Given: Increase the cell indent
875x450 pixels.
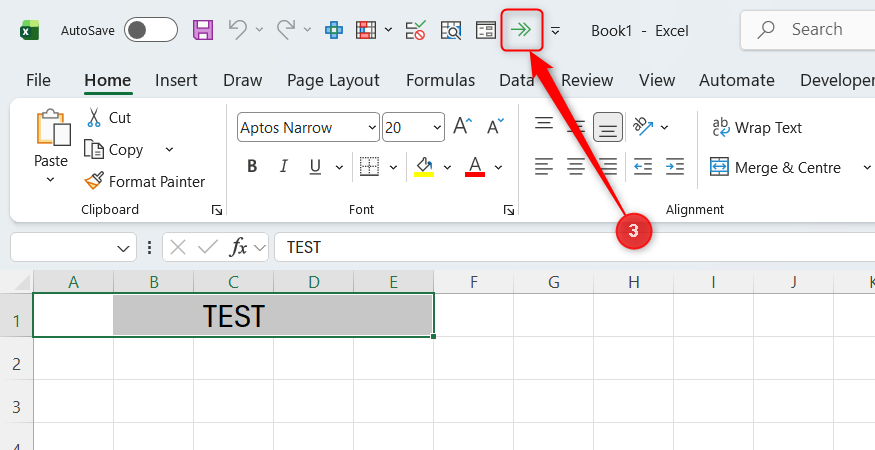Looking at the screenshot, I should click(675, 166).
